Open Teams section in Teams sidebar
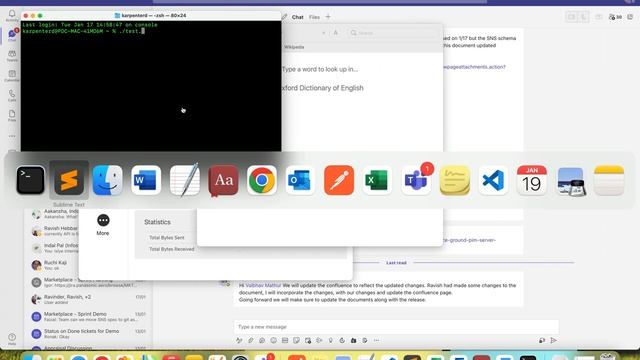 pos(12,56)
